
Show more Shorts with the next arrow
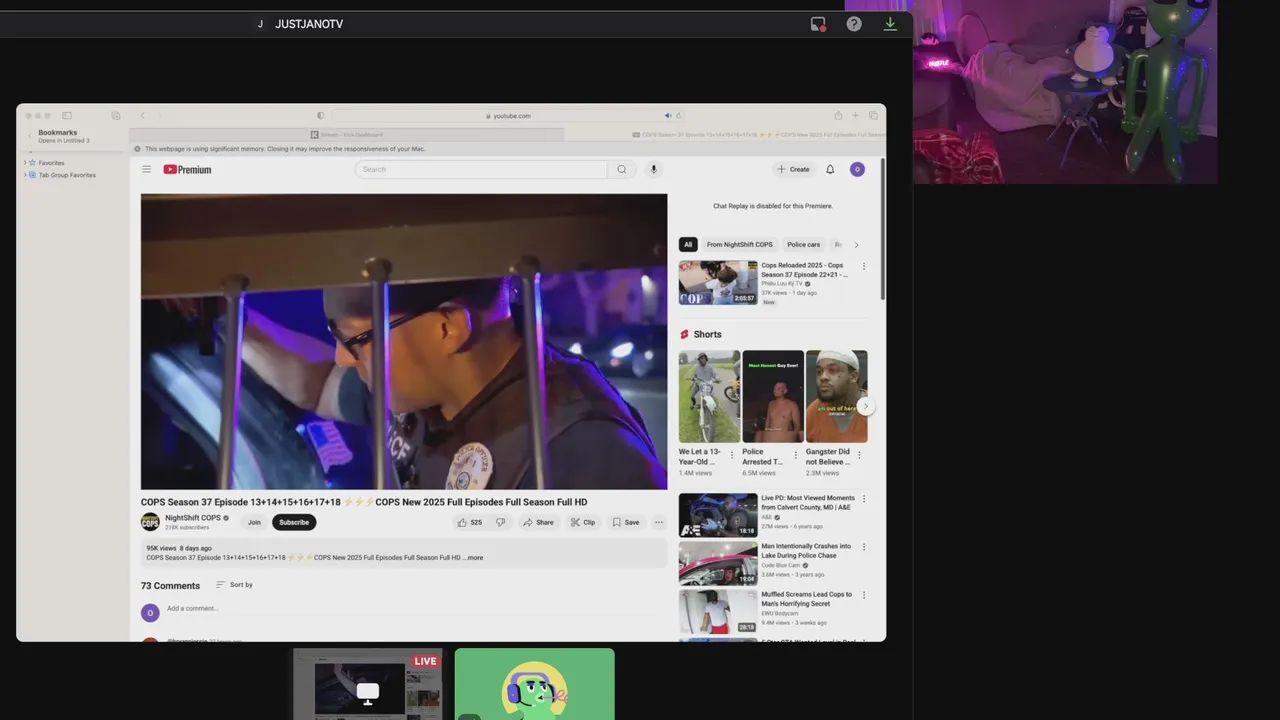[x=866, y=406]
